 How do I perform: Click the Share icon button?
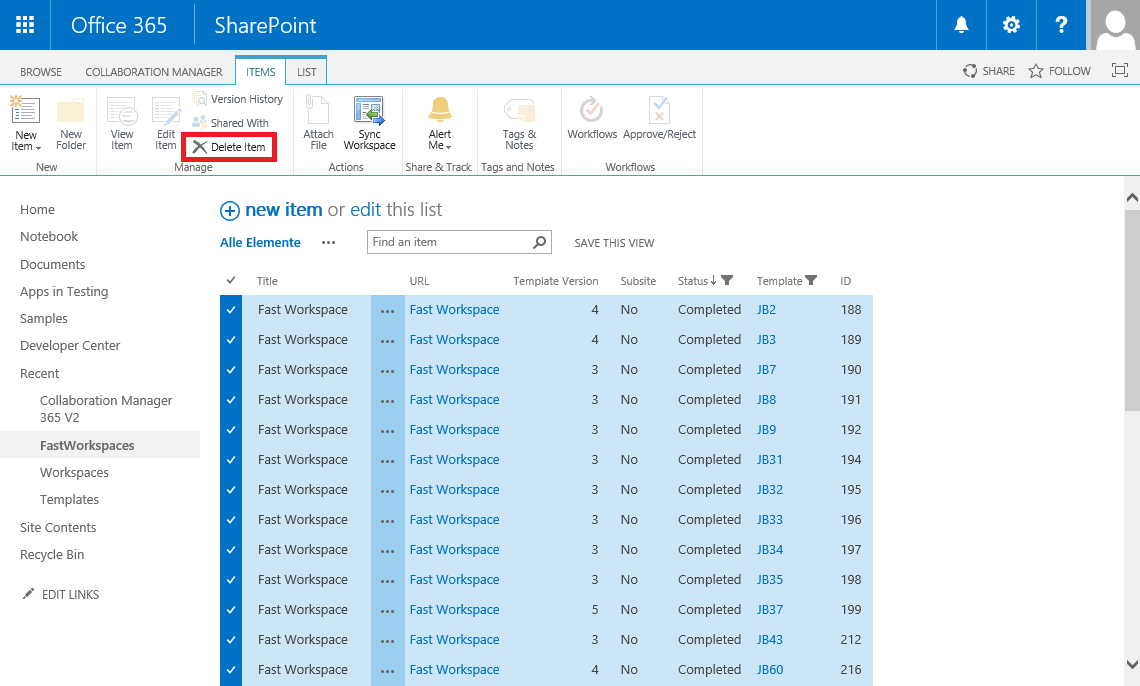pos(988,70)
